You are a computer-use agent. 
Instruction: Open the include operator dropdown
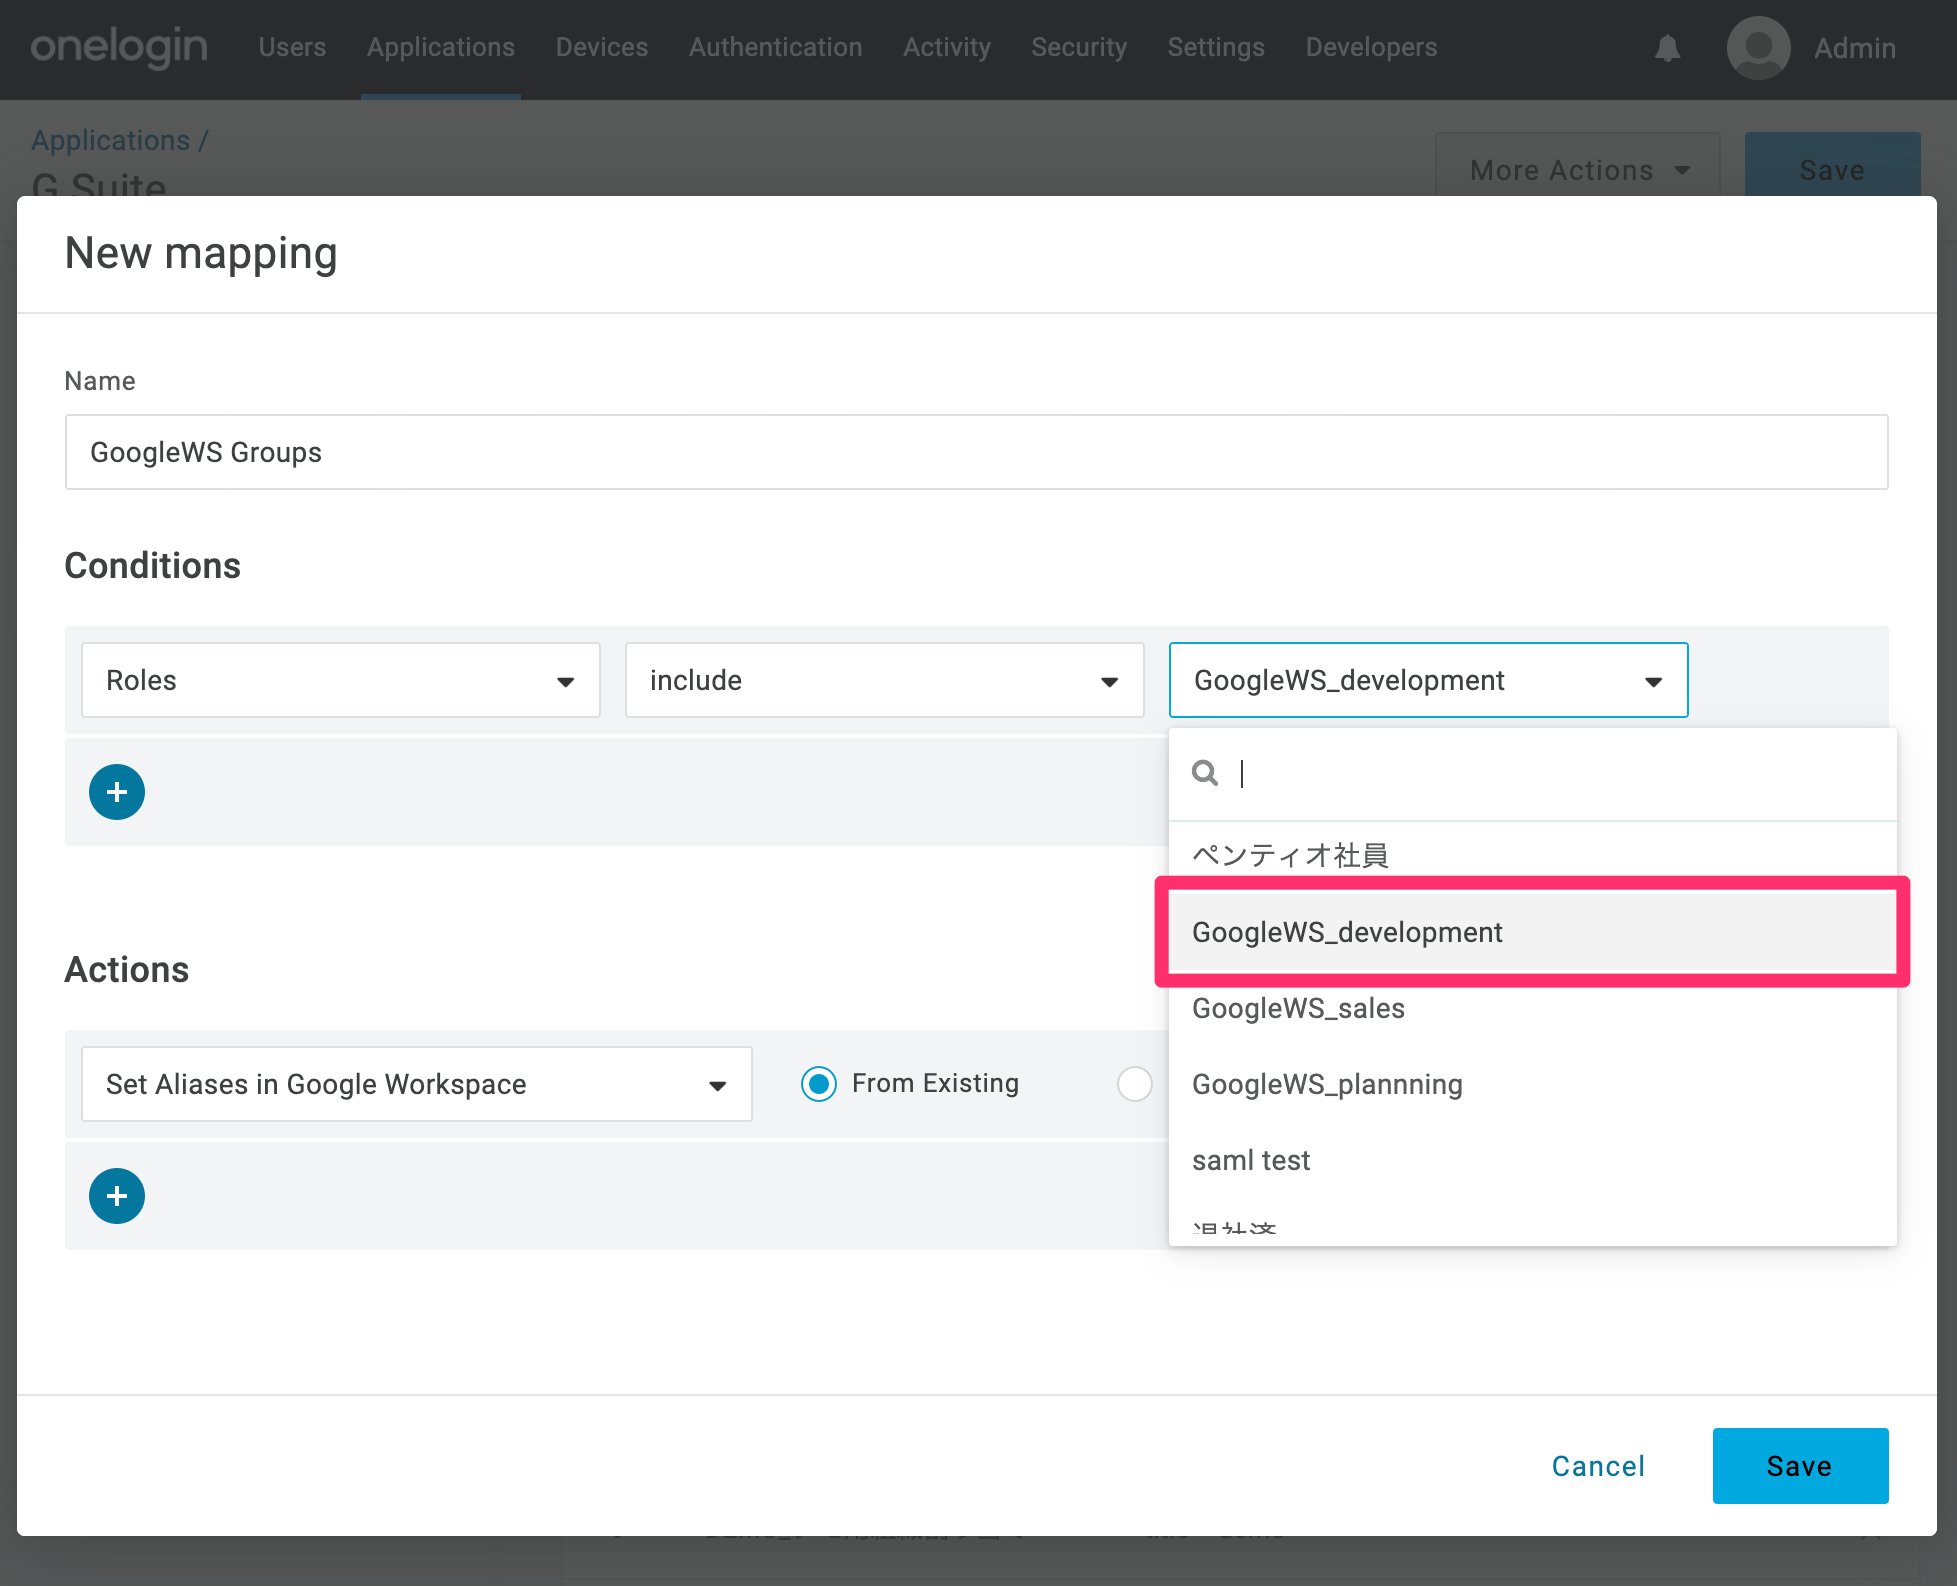pos(885,680)
